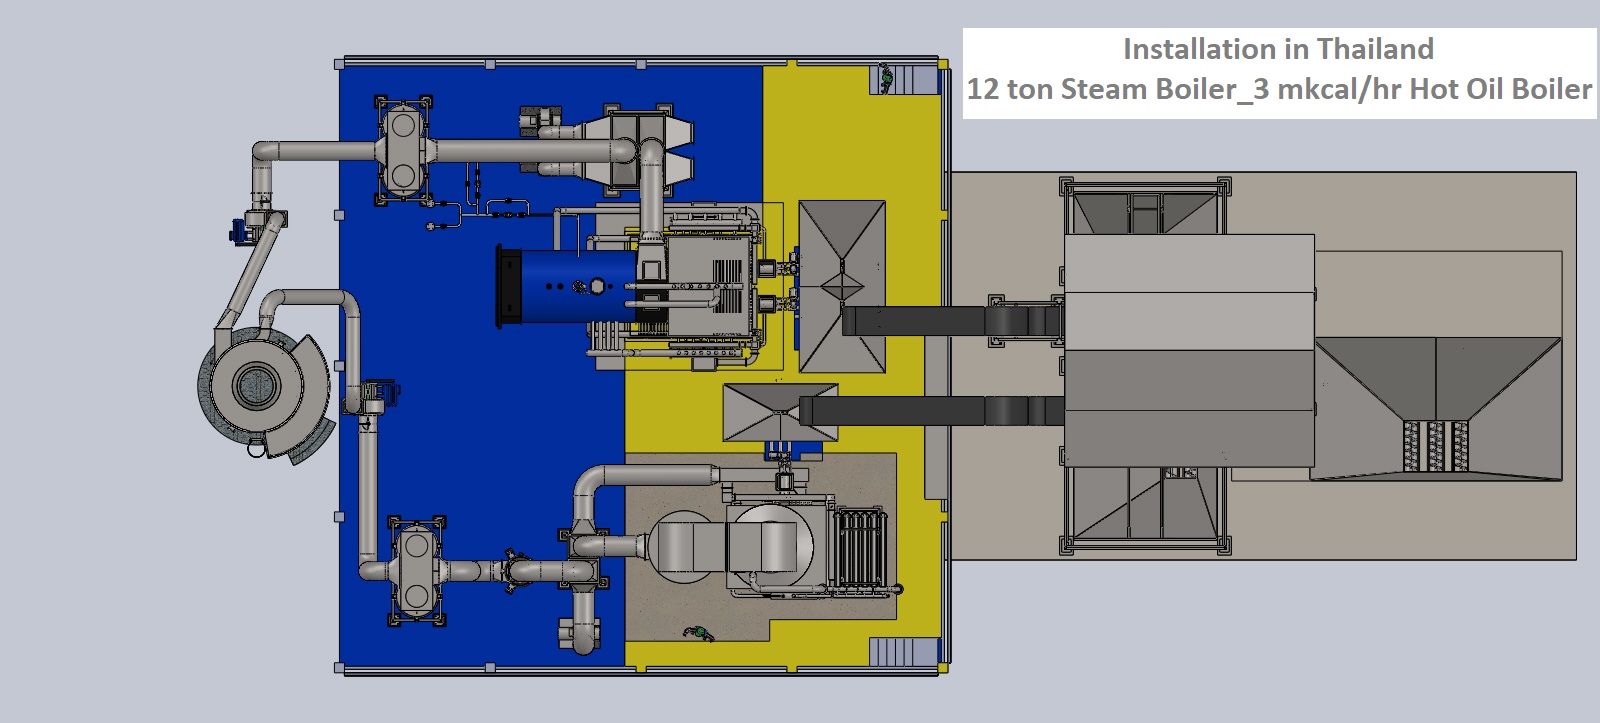The height and width of the screenshot is (723, 1600).
Task: Click the green human figure on bottom floor
Action: point(698,632)
